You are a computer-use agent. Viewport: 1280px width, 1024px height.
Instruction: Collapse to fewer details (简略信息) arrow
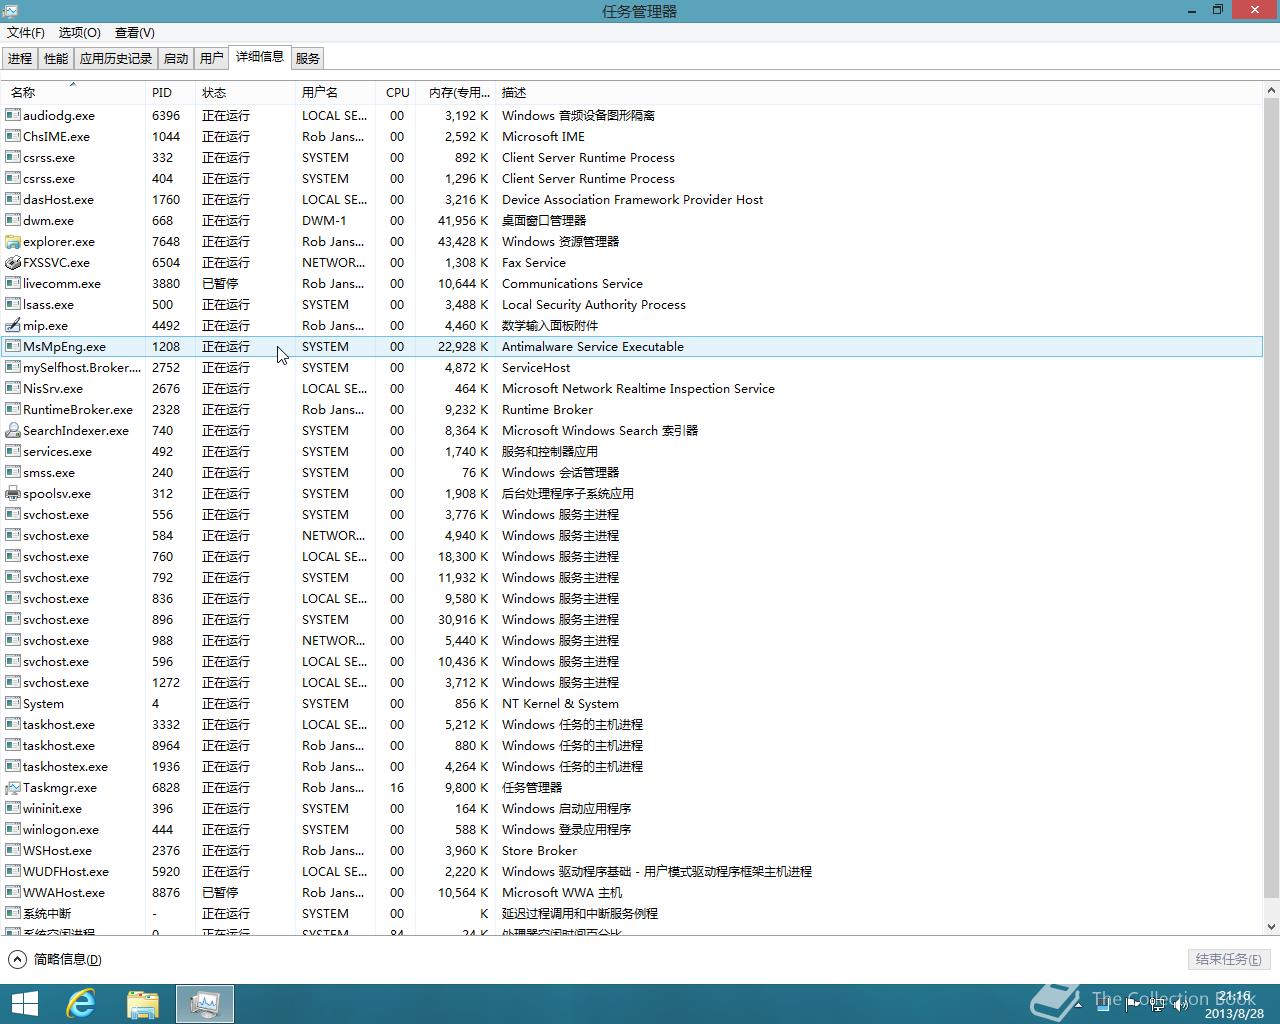tap(17, 959)
